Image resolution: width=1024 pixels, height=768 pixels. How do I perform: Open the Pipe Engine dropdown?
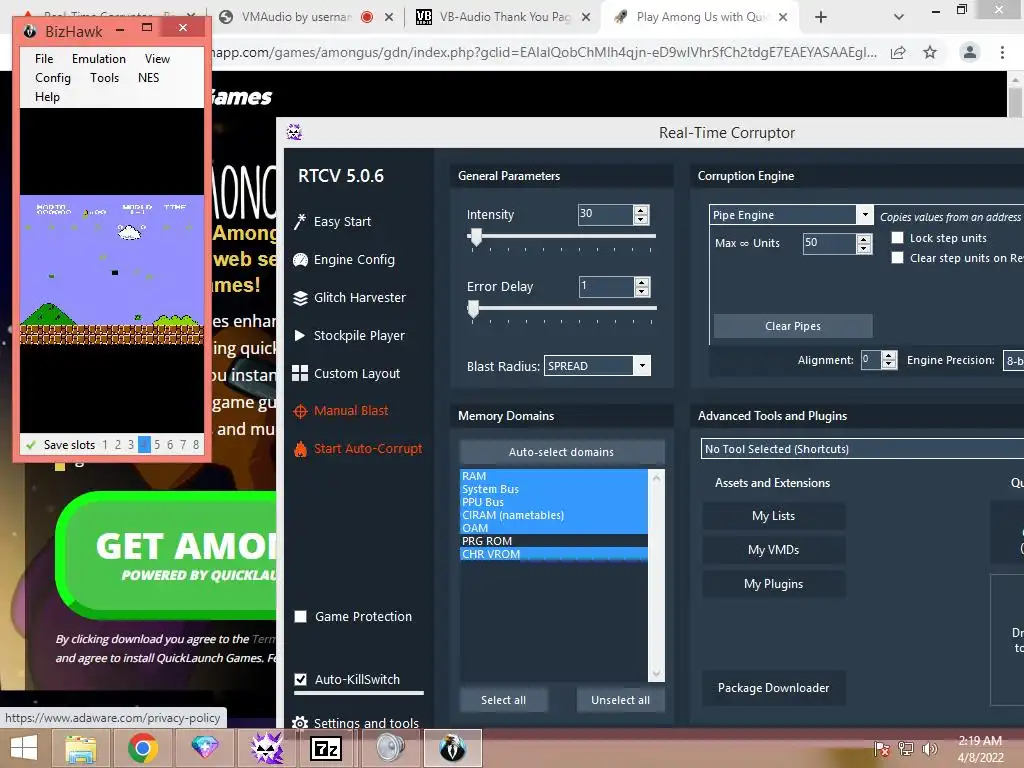click(x=865, y=215)
